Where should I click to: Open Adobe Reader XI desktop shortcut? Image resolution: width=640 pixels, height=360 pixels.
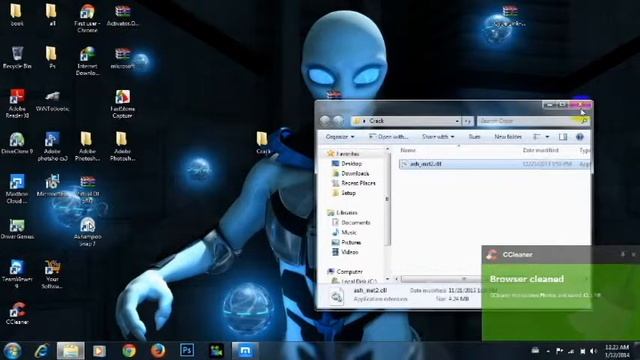[17, 104]
